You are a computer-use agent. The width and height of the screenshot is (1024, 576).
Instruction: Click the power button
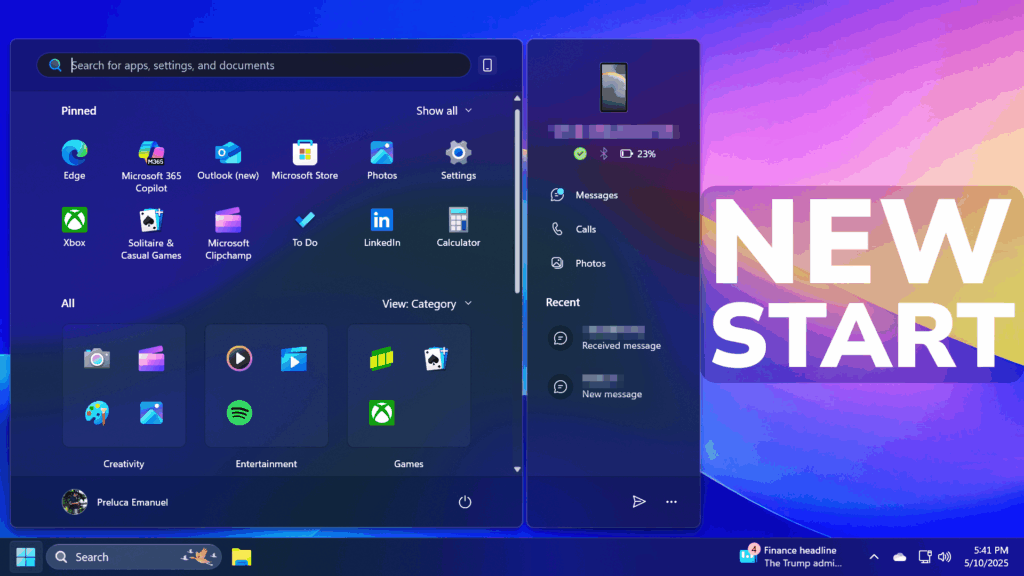click(464, 502)
